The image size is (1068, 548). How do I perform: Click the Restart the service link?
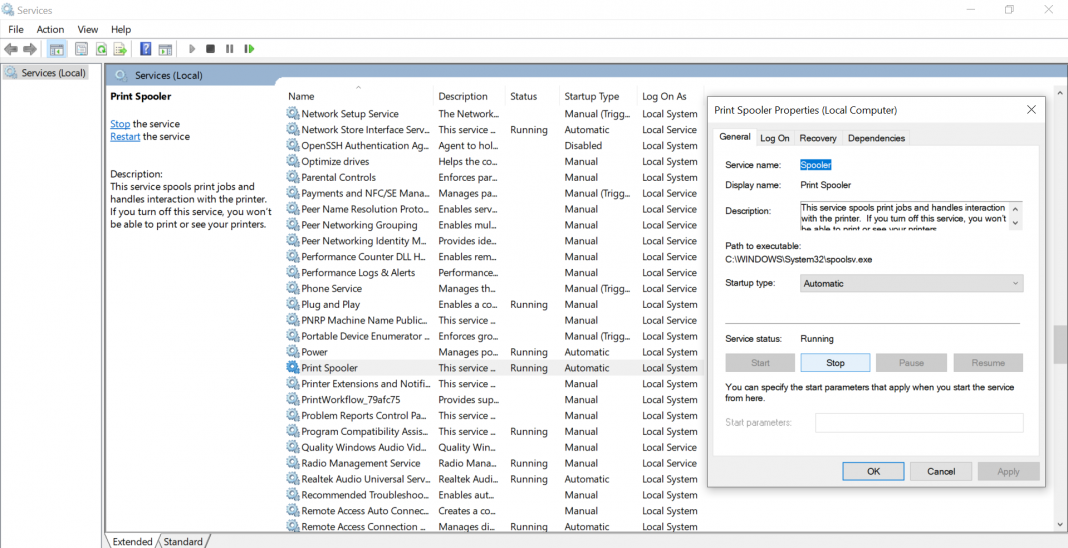[x=125, y=136]
